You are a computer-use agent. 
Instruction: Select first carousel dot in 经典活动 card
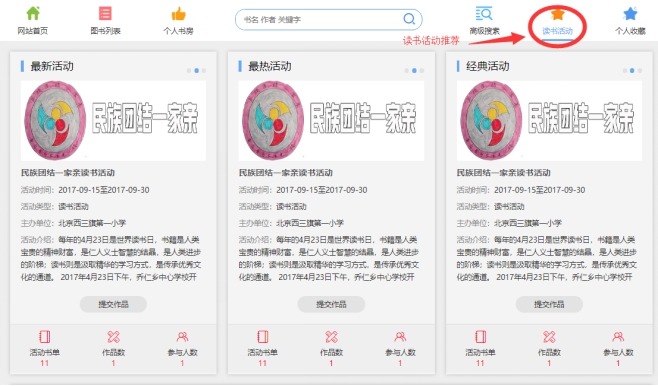(x=625, y=70)
